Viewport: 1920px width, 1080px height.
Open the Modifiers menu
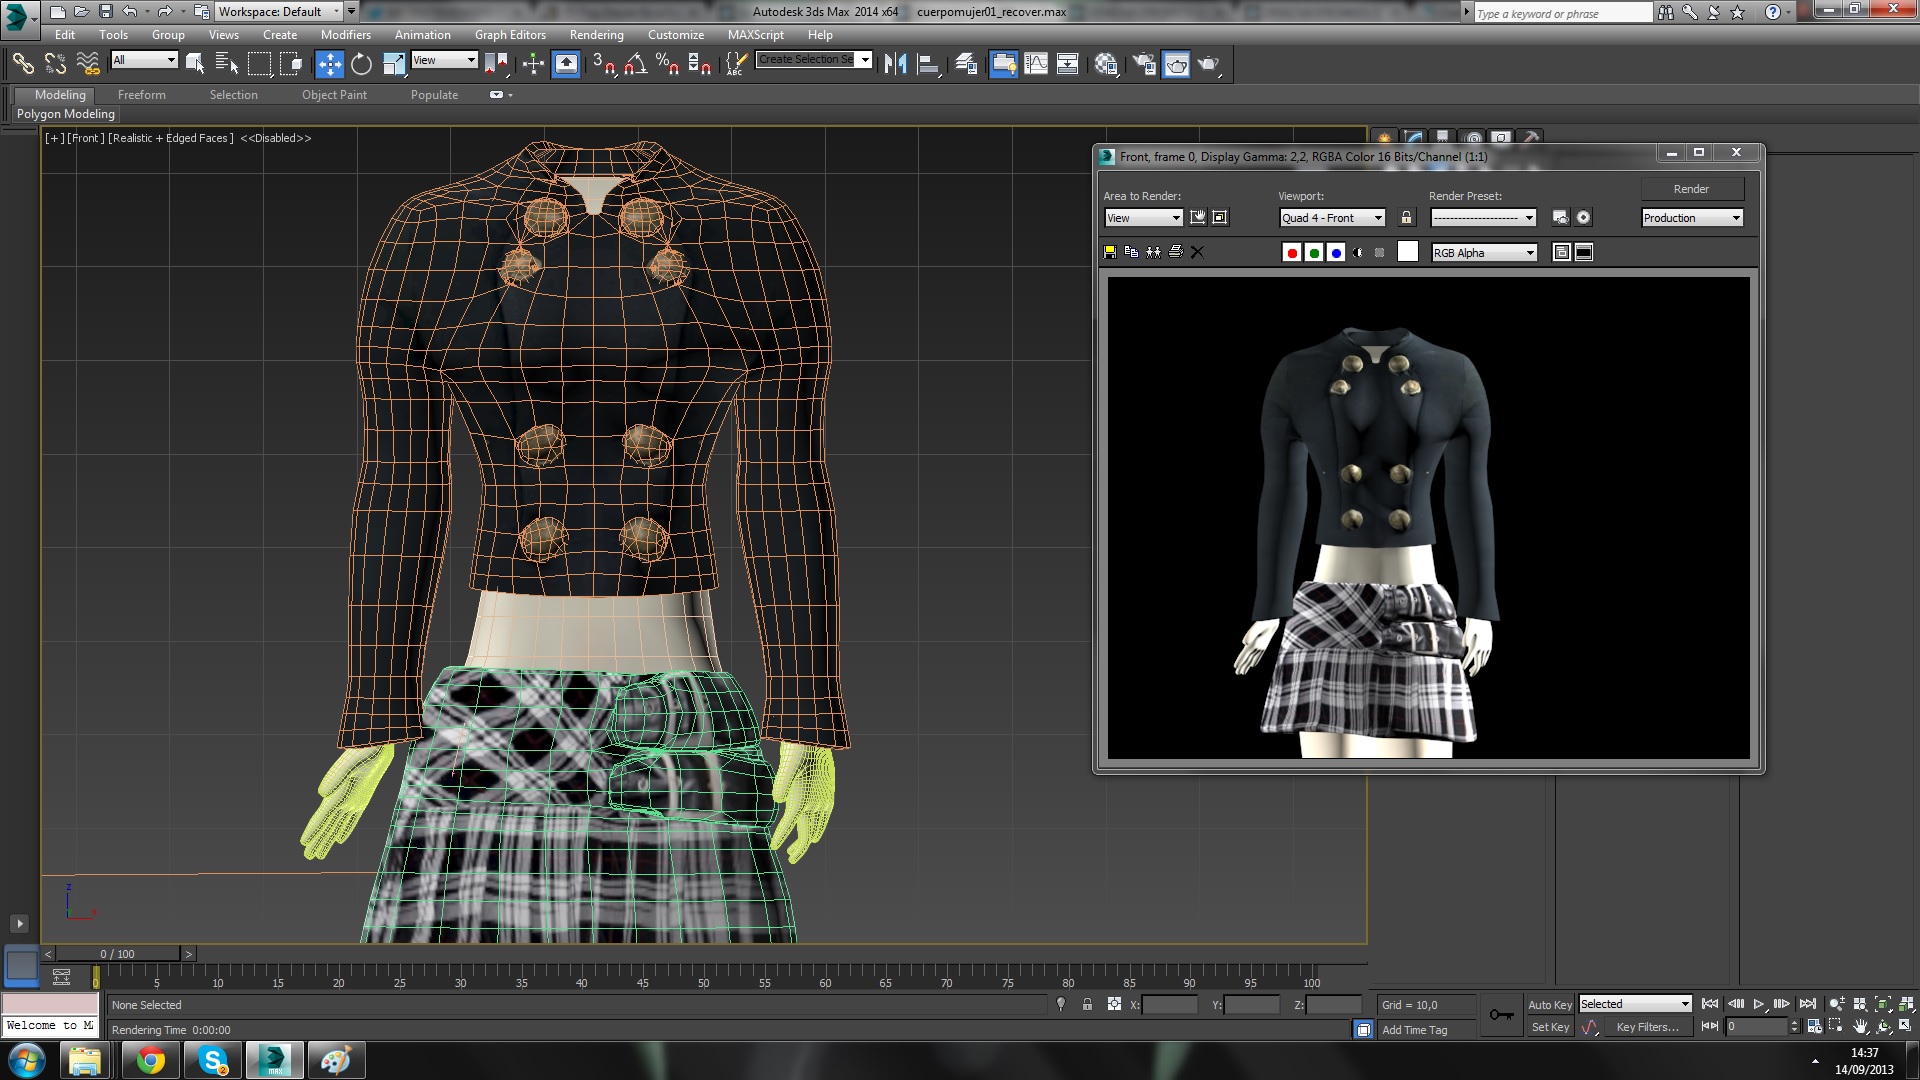346,34
